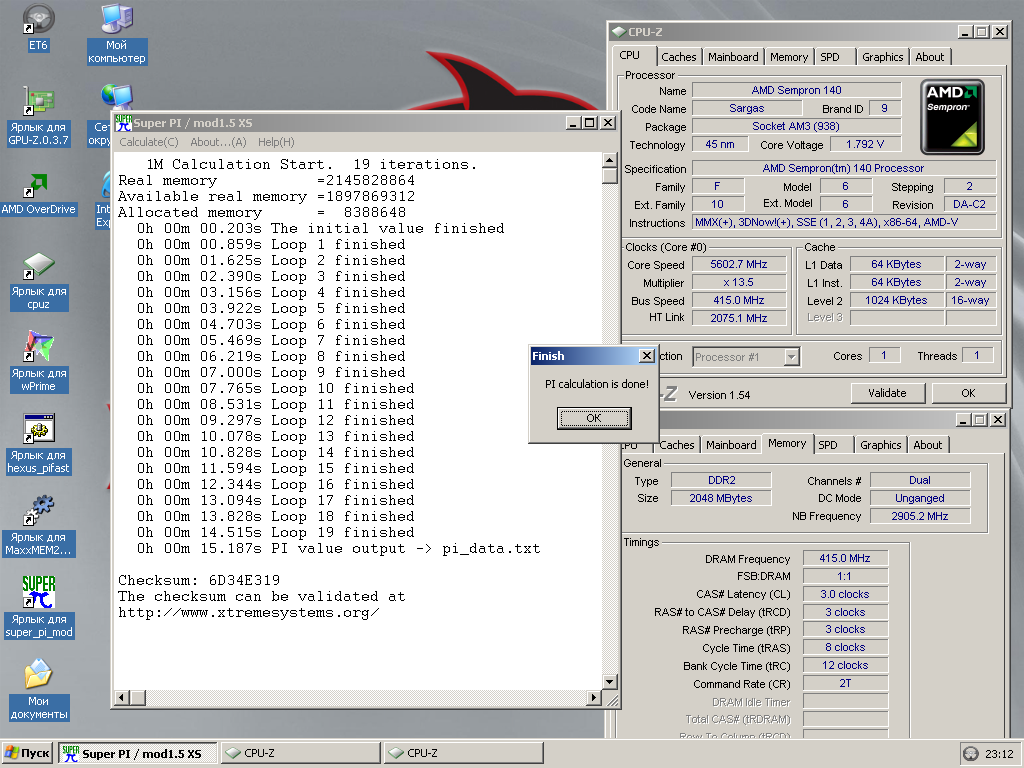The height and width of the screenshot is (768, 1024).
Task: Click Super PI vertical scrollbar down arrow
Action: tap(609, 682)
